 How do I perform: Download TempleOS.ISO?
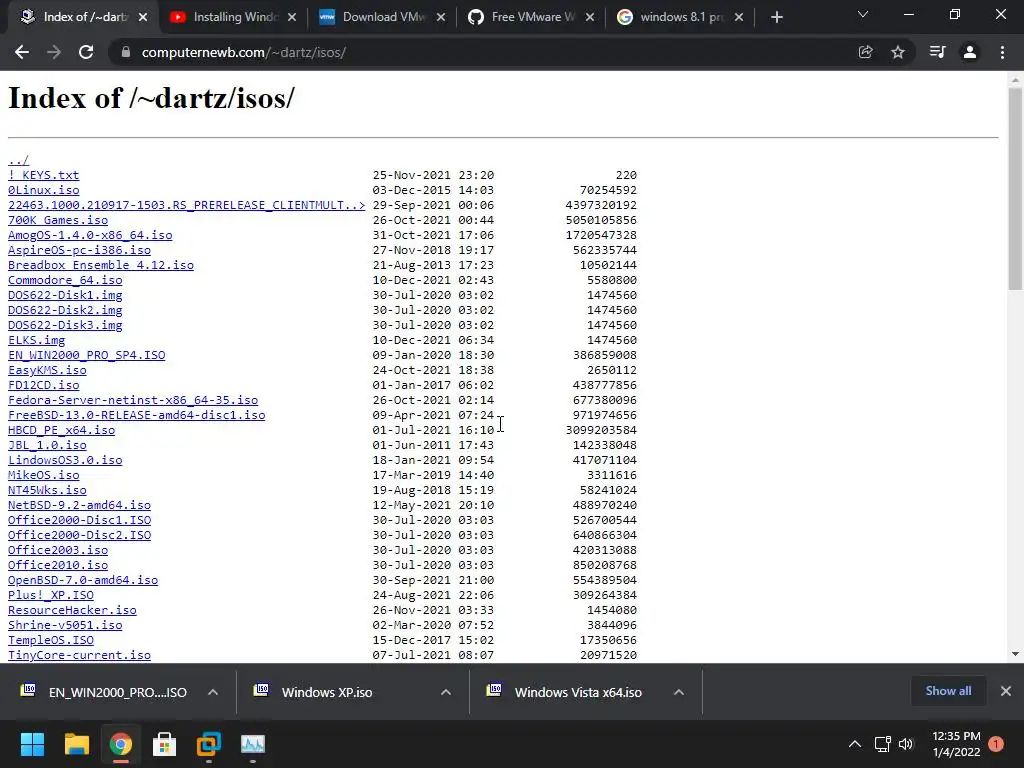pos(51,641)
